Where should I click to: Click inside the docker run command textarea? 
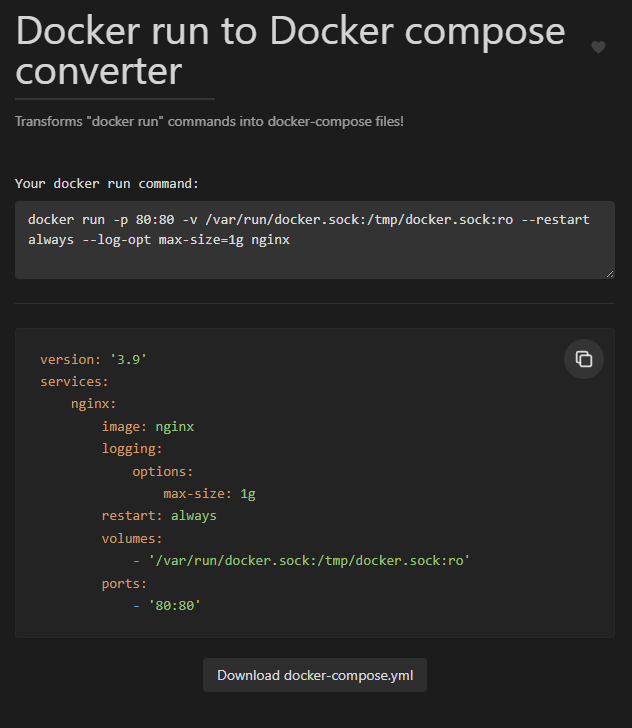[x=315, y=240]
